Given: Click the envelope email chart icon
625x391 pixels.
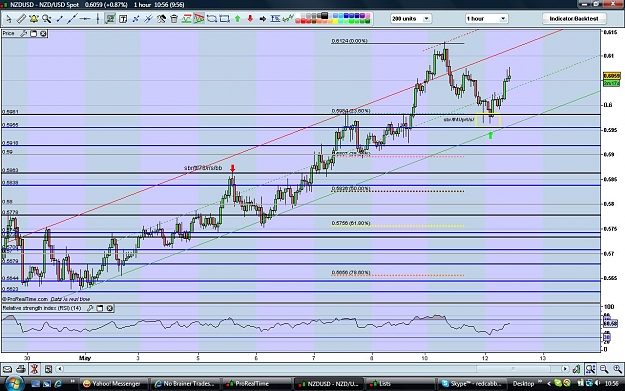Looking at the screenshot, I should click(8, 369).
